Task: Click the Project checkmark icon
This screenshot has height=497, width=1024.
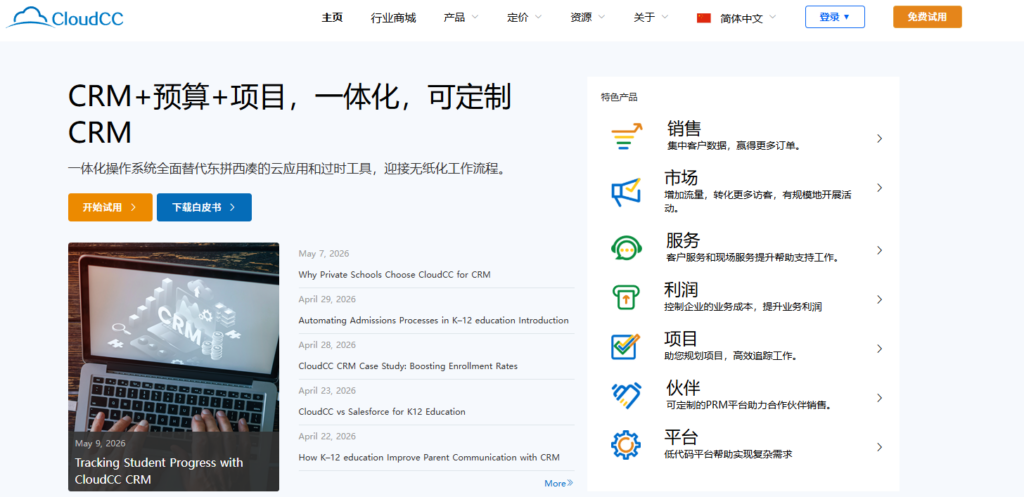Action: coord(626,346)
